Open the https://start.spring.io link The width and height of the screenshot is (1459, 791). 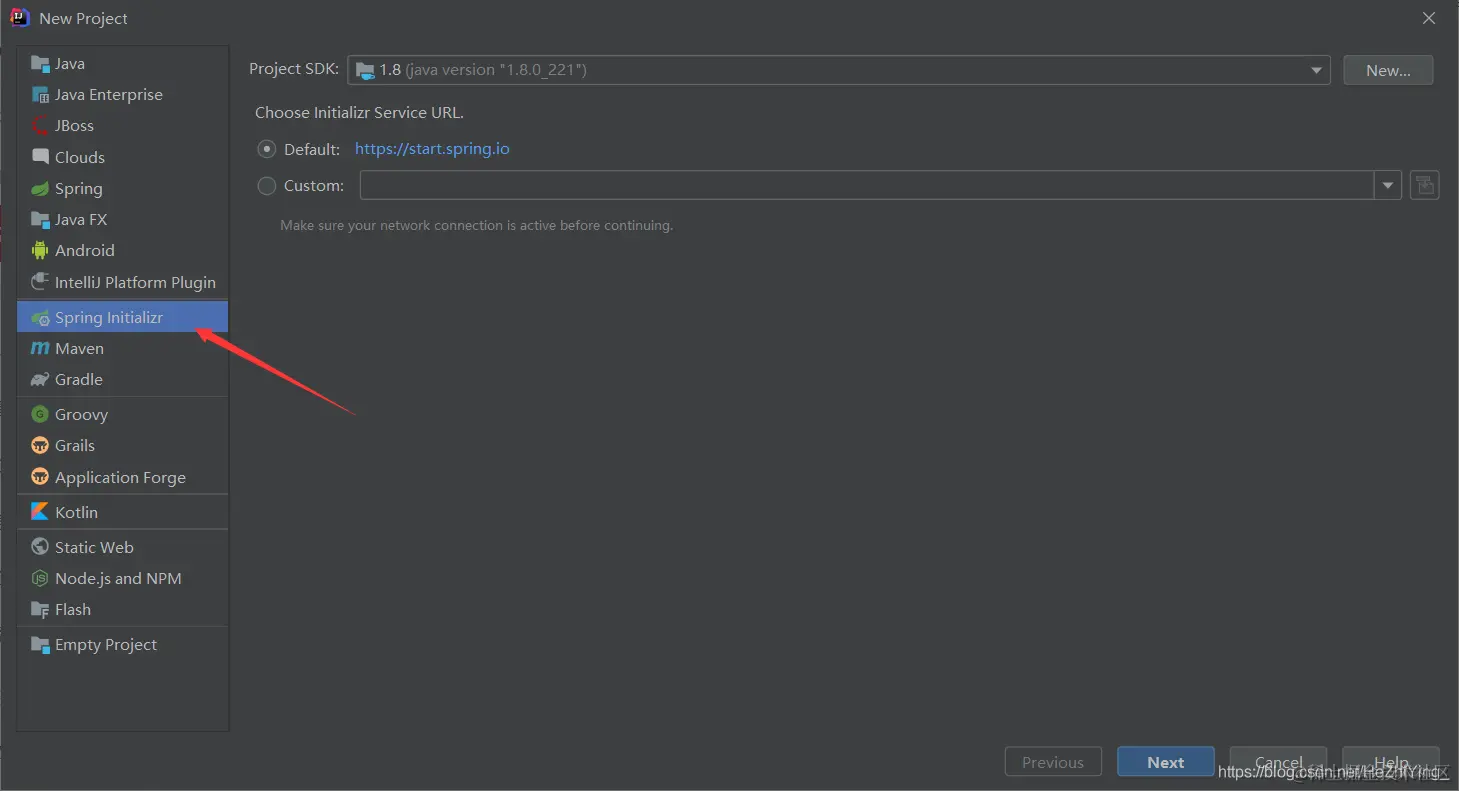pos(432,149)
